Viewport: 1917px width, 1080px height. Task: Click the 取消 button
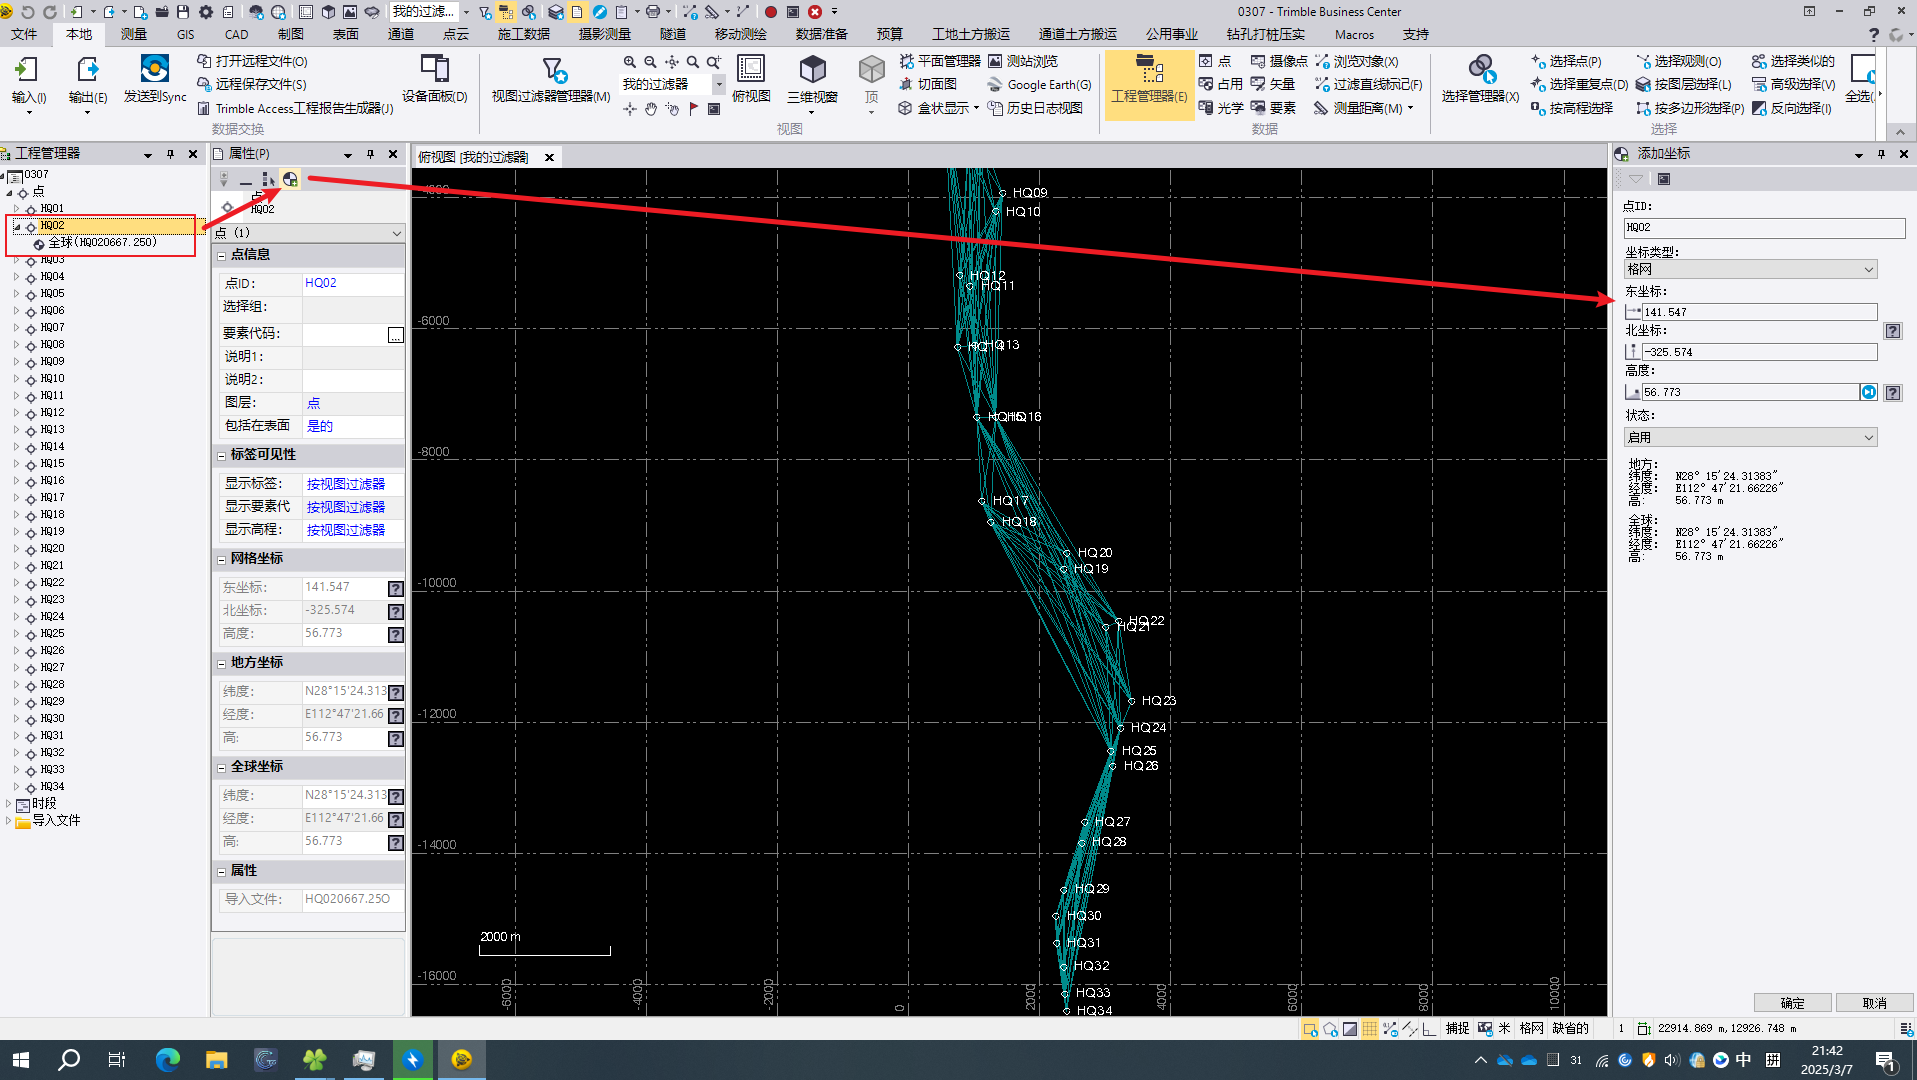[1874, 1003]
